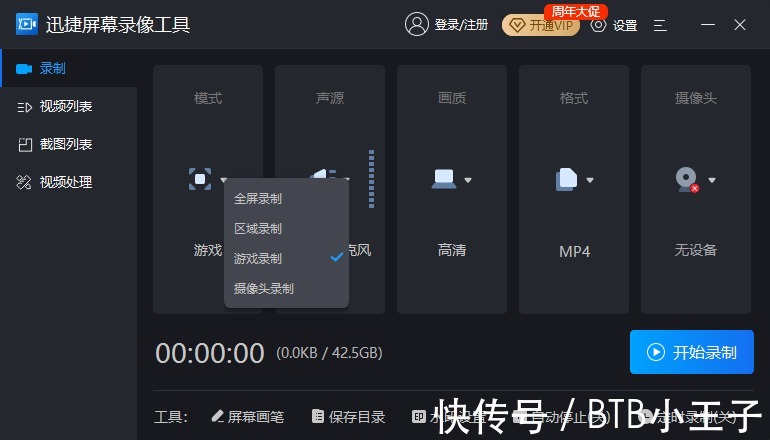Click the user avatar icon
Viewport: 770px width, 440px height.
[416, 24]
